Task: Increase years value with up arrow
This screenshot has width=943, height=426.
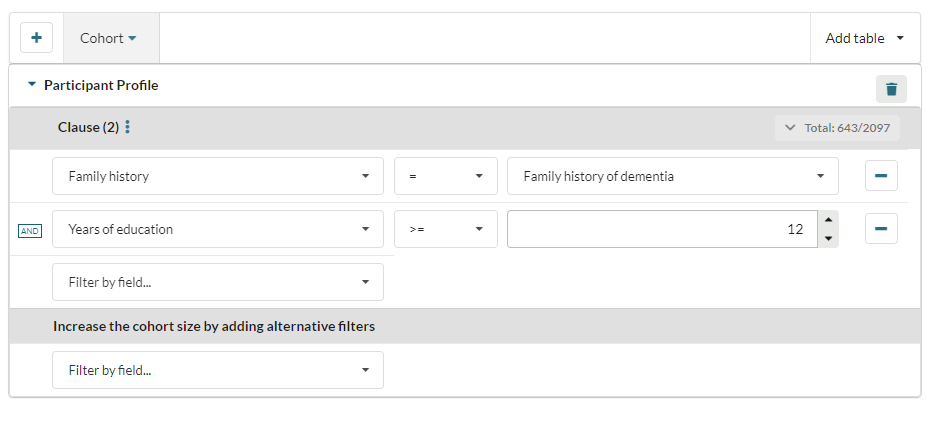Action: point(827,220)
